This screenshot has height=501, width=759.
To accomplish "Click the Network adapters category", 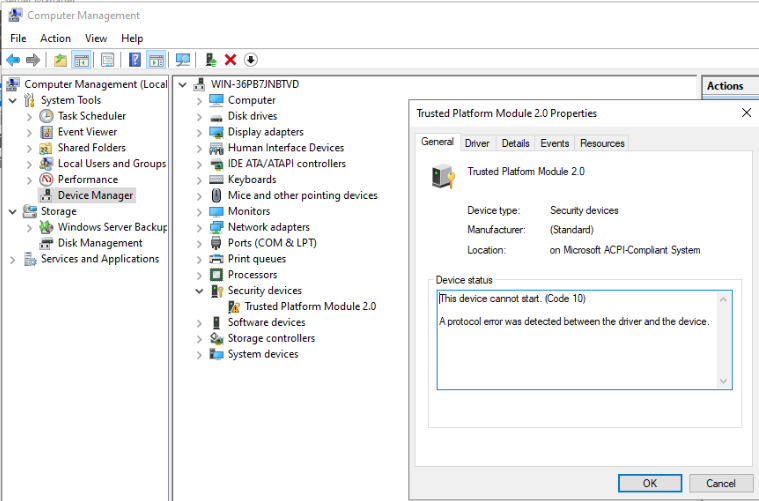I will 269,227.
